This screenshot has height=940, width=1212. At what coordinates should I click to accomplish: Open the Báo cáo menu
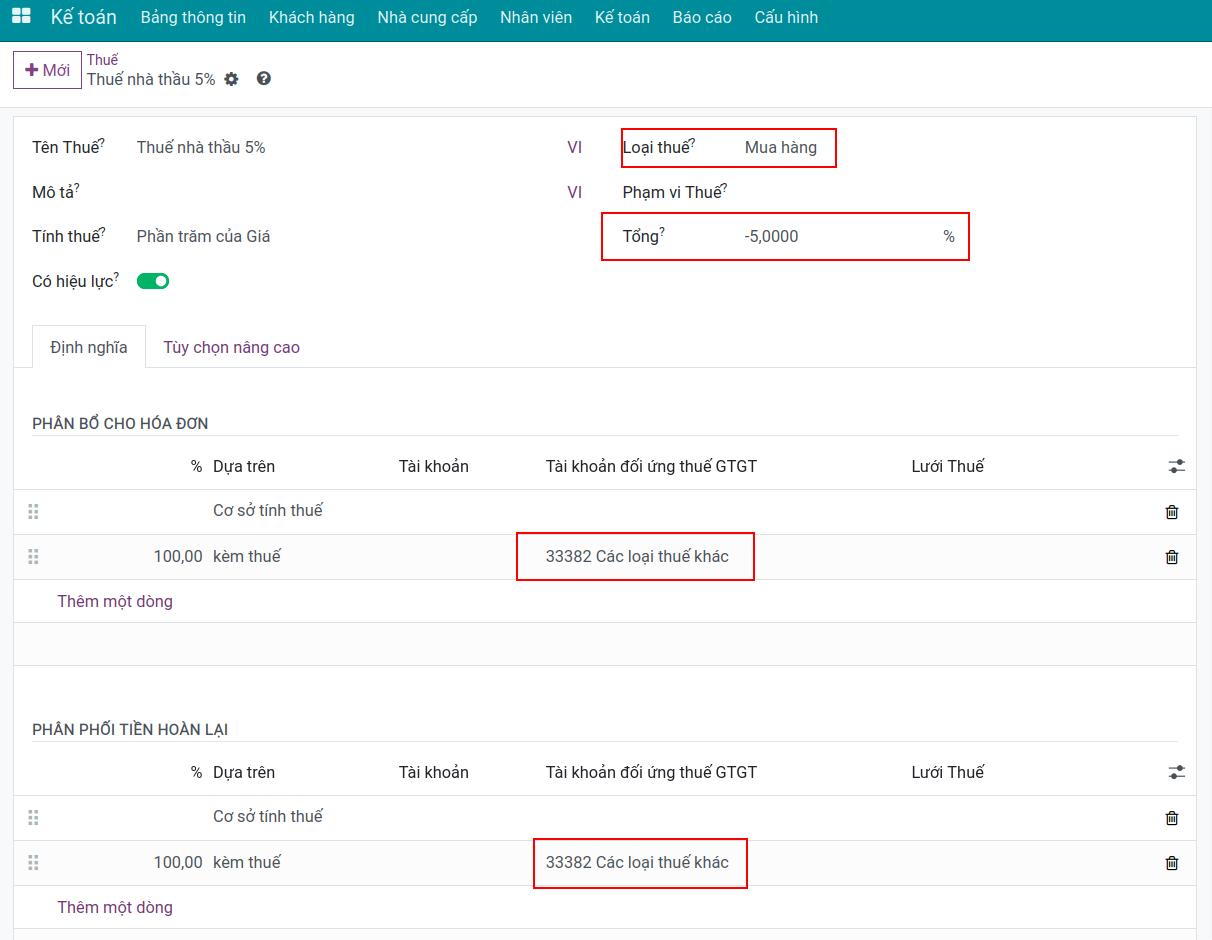(x=702, y=17)
